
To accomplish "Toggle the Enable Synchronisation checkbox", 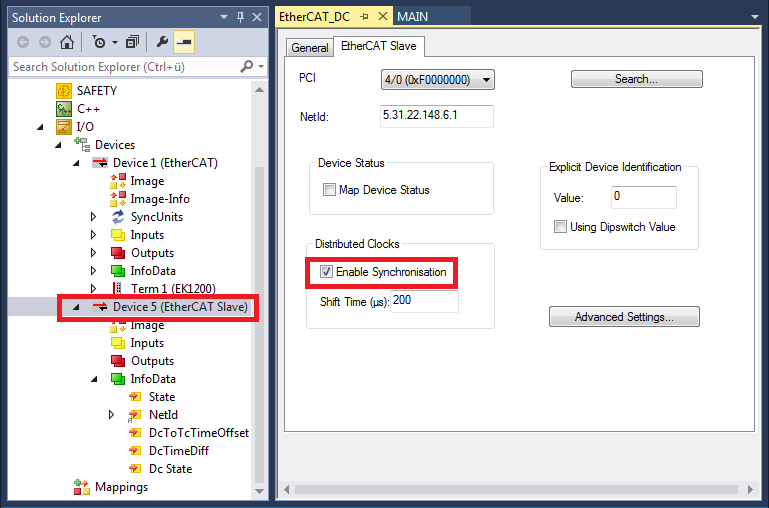I will pyautogui.click(x=326, y=272).
